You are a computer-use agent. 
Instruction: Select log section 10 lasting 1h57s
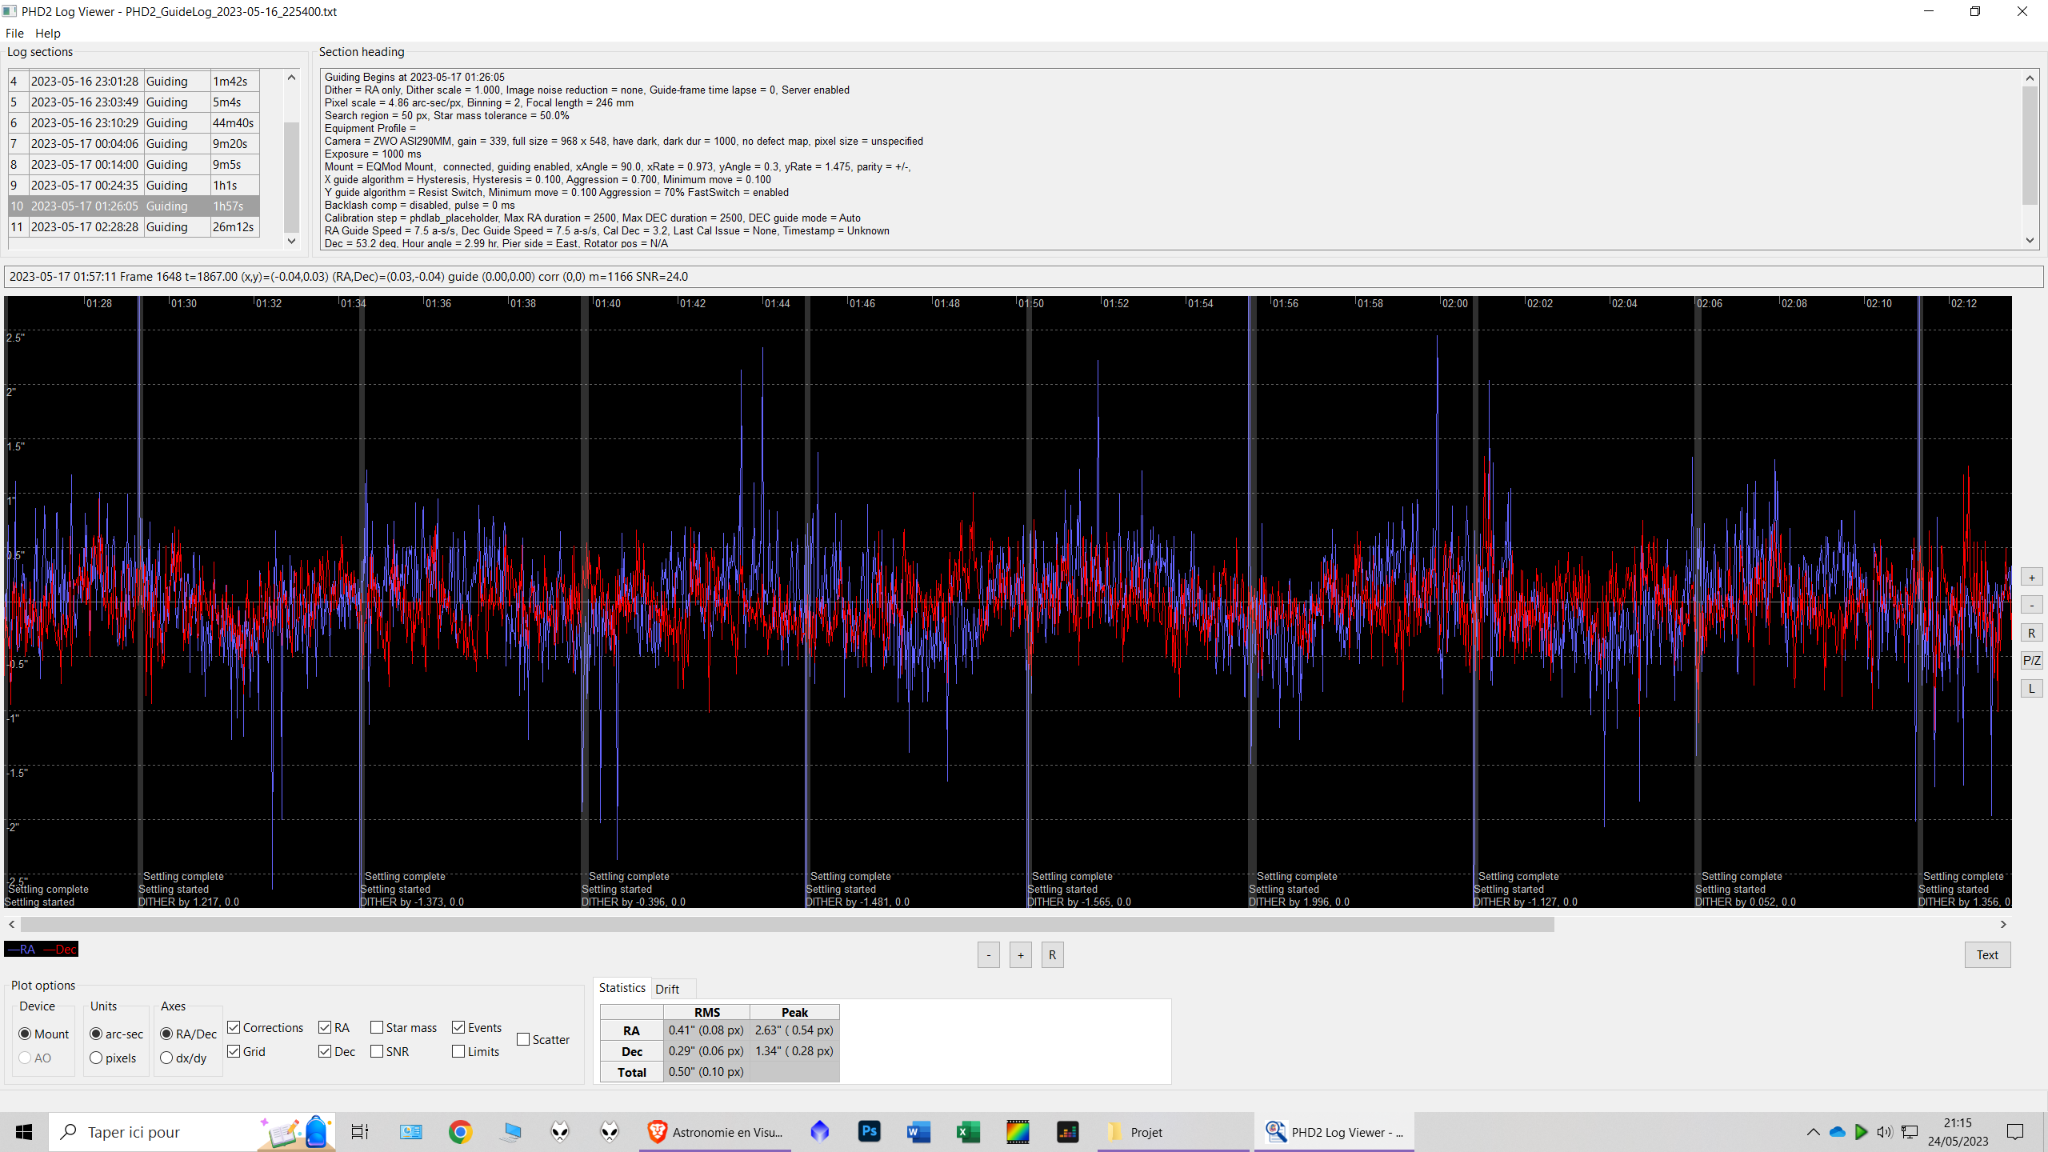click(x=134, y=206)
